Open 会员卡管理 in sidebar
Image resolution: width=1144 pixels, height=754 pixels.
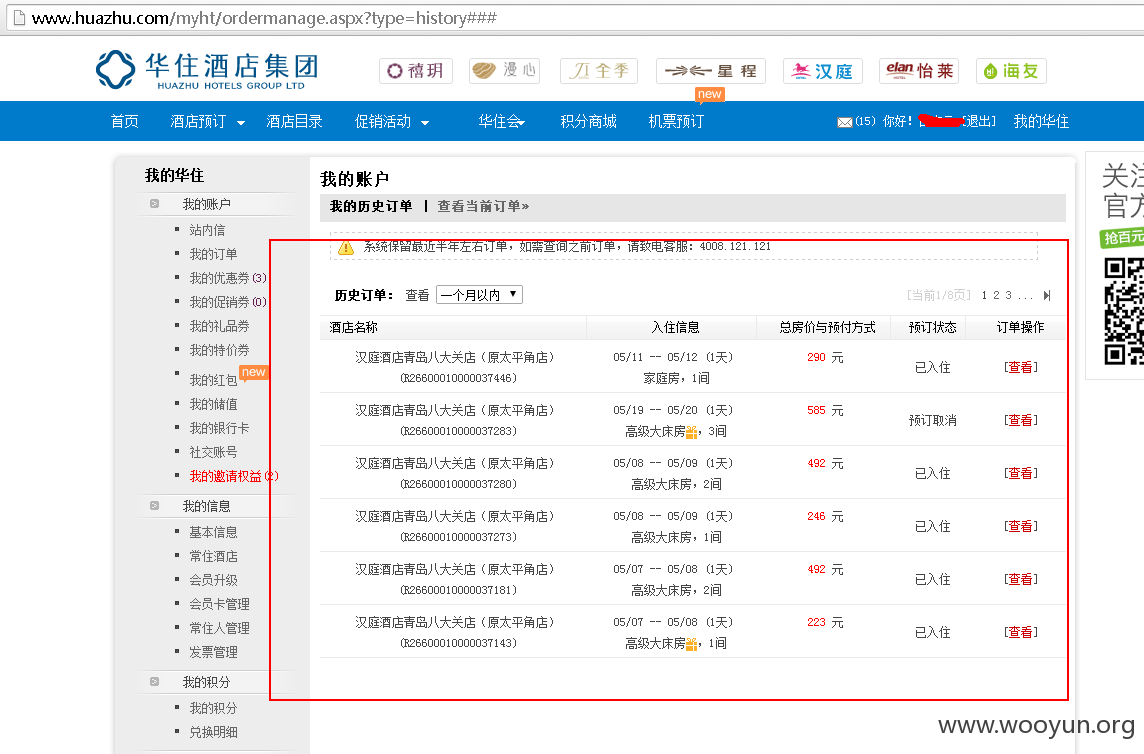[x=219, y=604]
